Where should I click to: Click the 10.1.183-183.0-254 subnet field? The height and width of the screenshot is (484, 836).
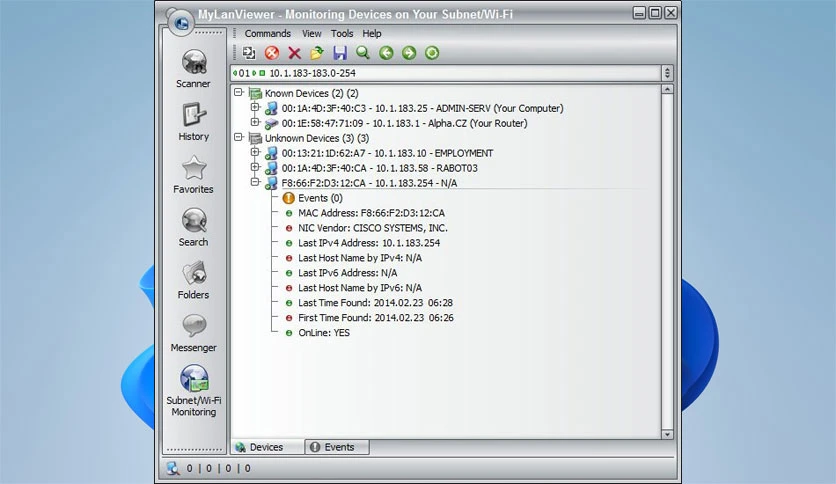pyautogui.click(x=446, y=73)
